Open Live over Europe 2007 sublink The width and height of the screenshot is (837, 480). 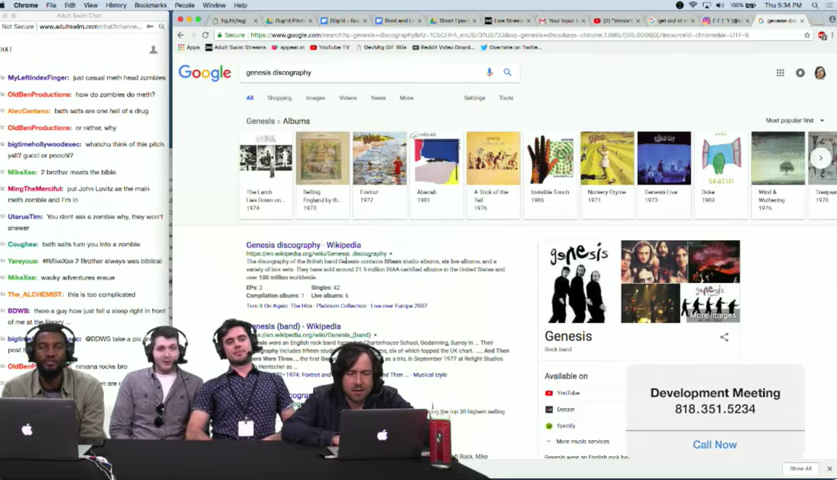[x=399, y=306]
